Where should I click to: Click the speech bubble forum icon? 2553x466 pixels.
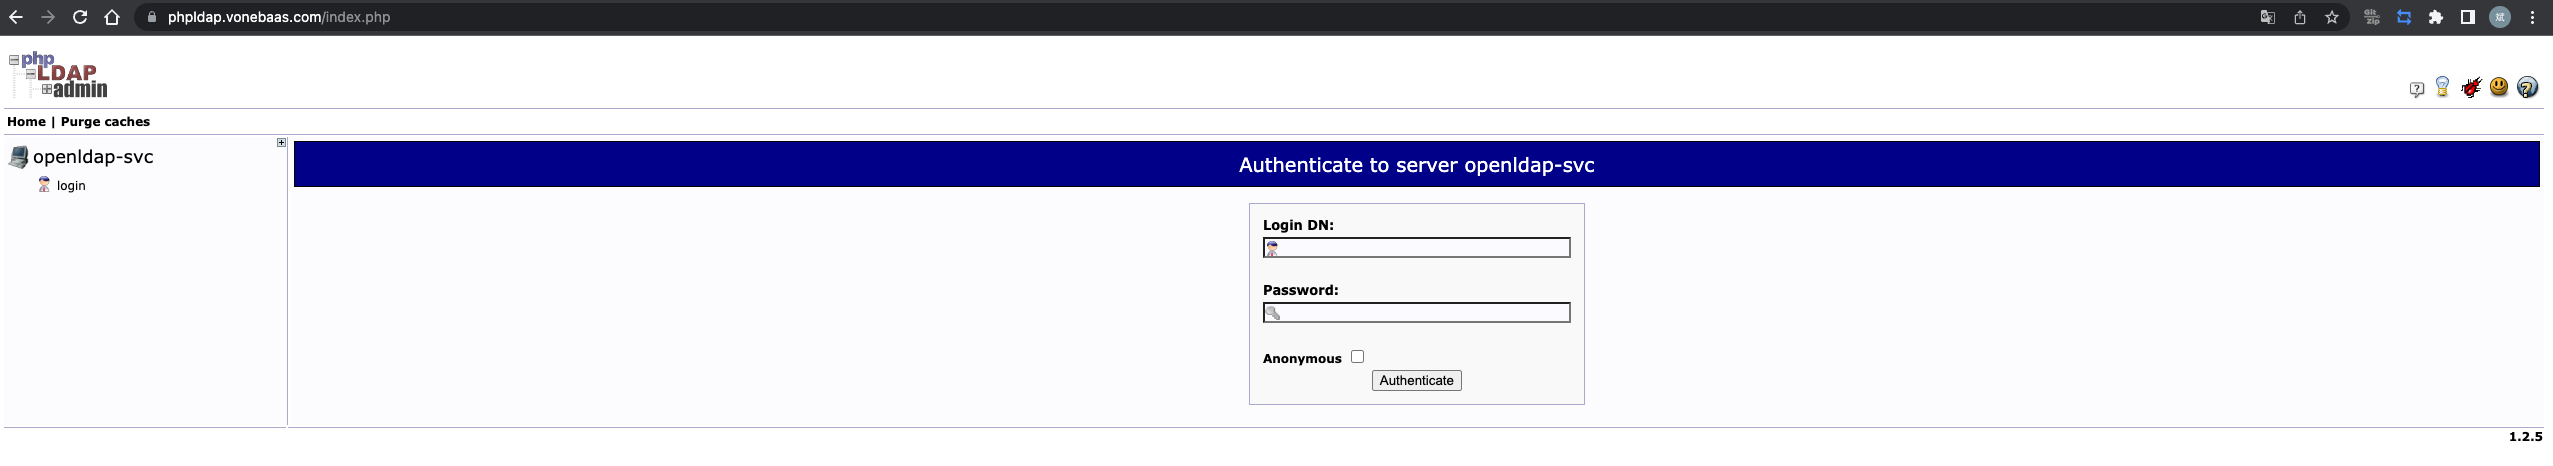[2417, 89]
